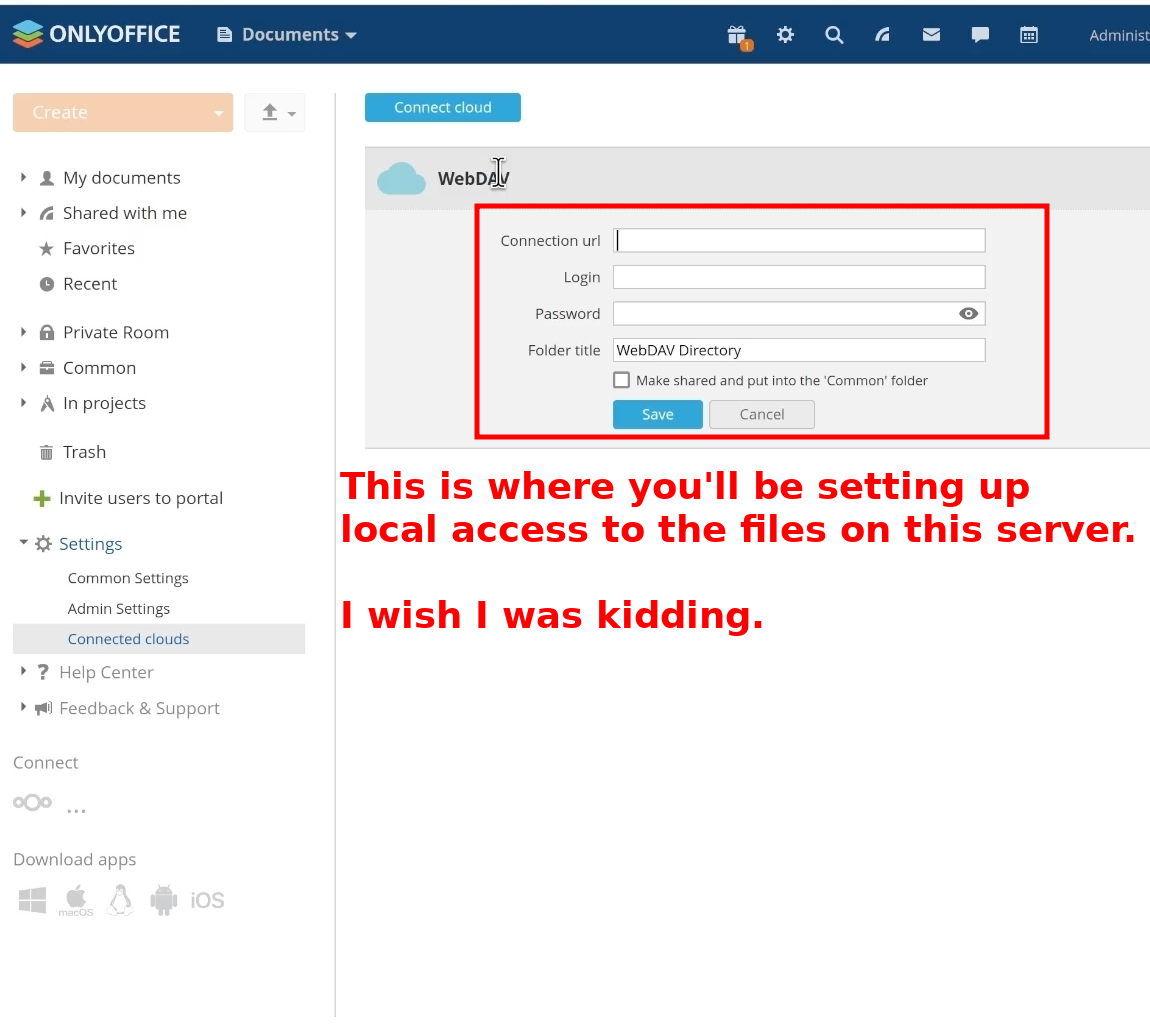Open the Favorites list
The height and width of the screenshot is (1027, 1150).
pyautogui.click(x=99, y=249)
